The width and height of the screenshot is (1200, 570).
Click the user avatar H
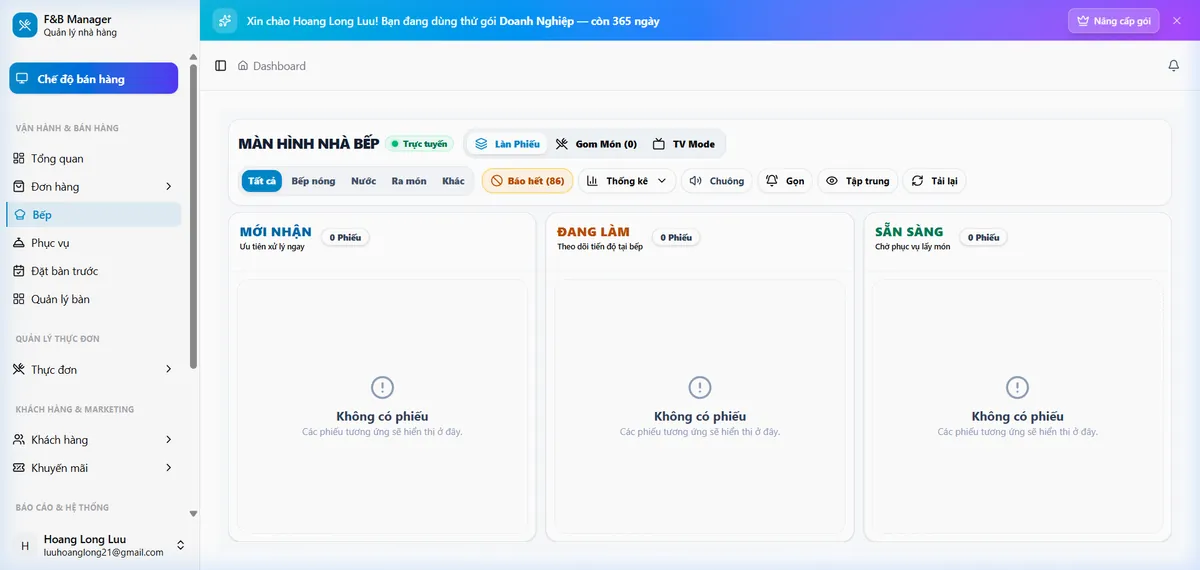click(x=24, y=545)
